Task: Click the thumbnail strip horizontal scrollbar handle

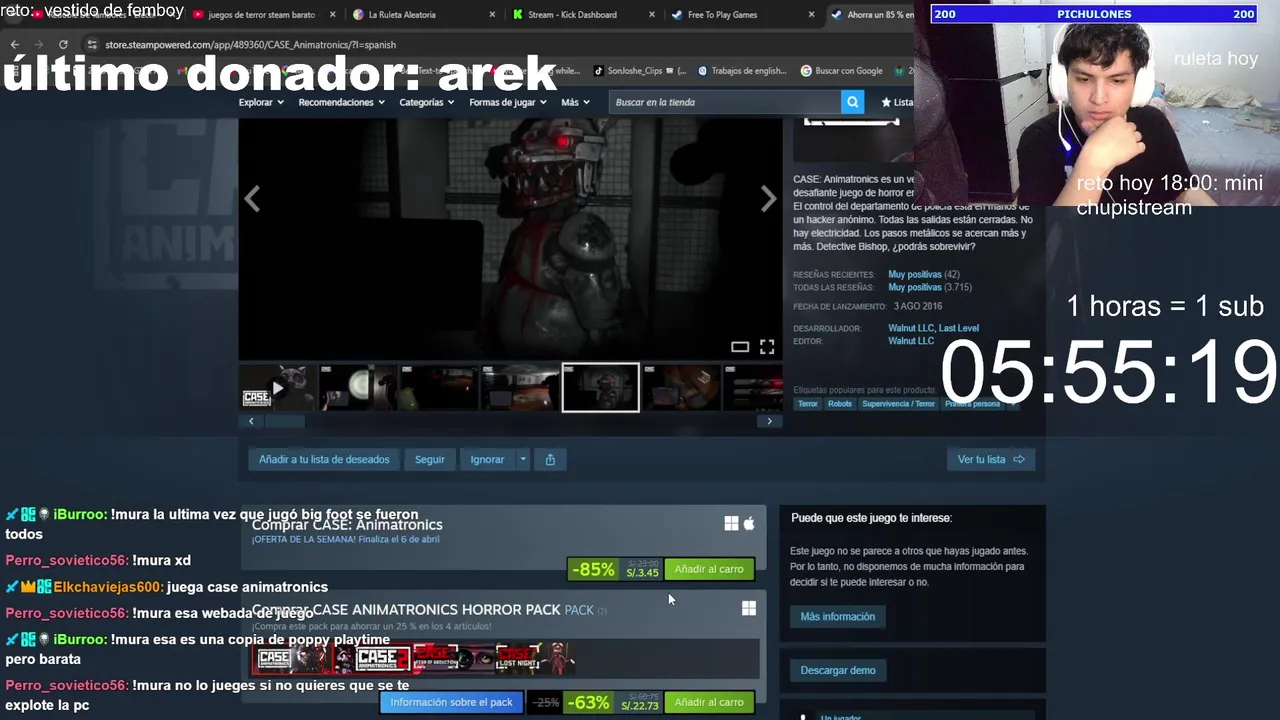Action: 284,421
